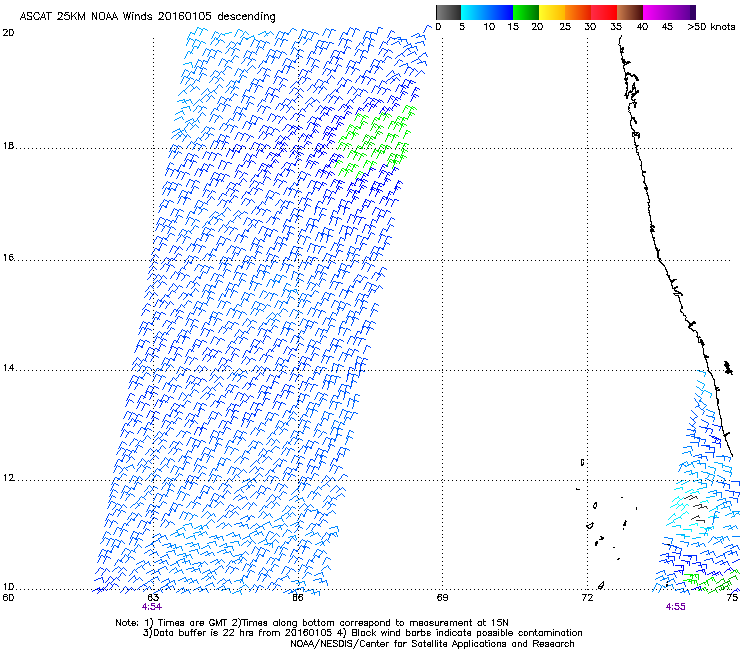
Task: Click the magenta-purple 40-50 knots legend swatch
Action: [x=669, y=12]
